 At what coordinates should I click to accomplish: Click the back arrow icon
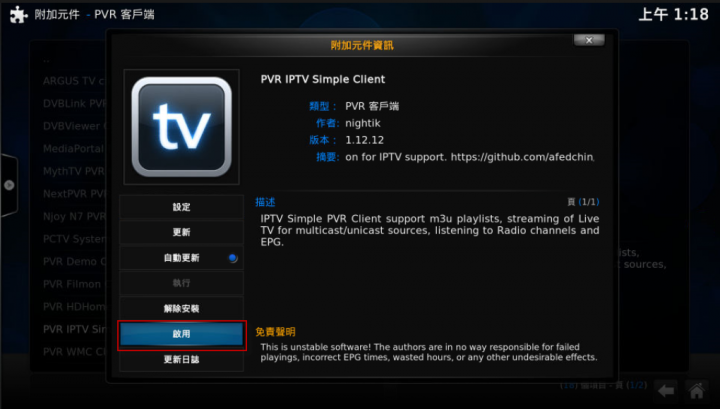pyautogui.click(x=665, y=391)
